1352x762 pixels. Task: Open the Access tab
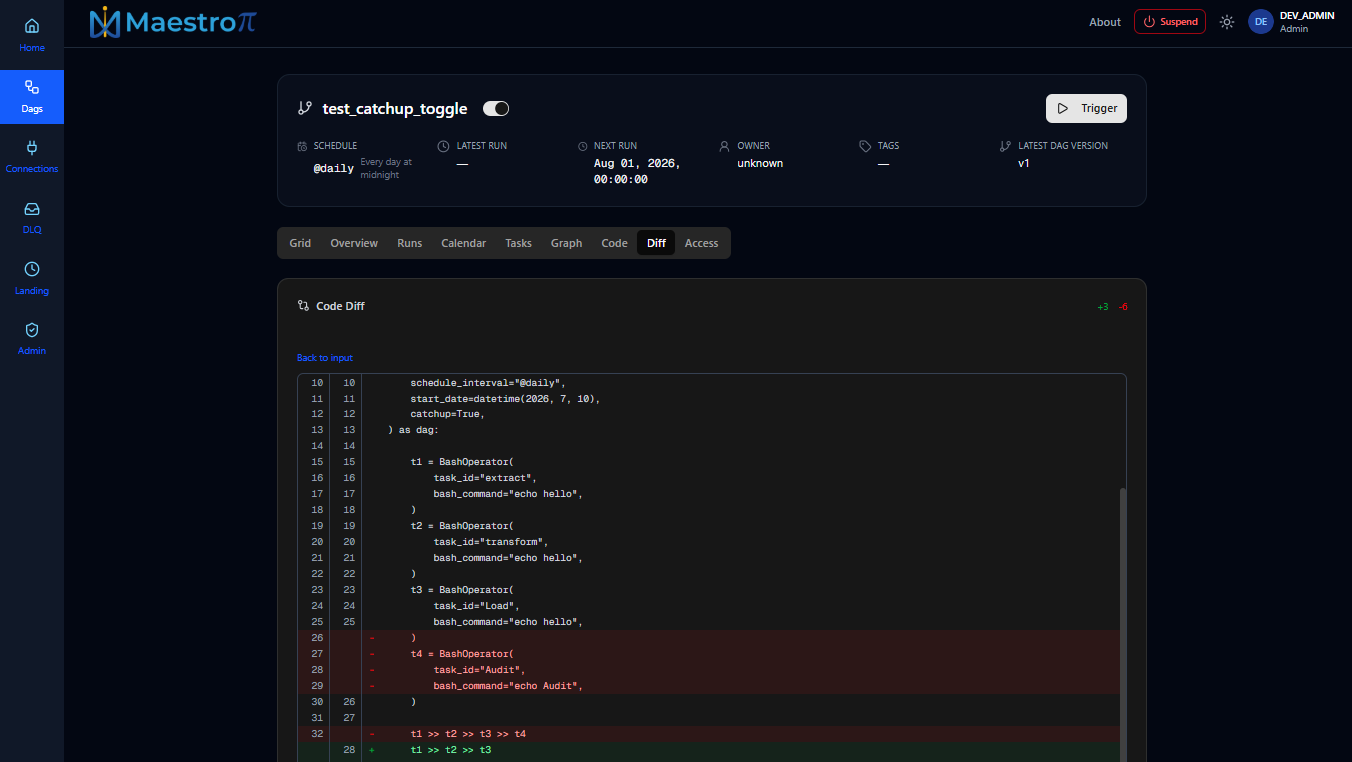pyautogui.click(x=701, y=243)
